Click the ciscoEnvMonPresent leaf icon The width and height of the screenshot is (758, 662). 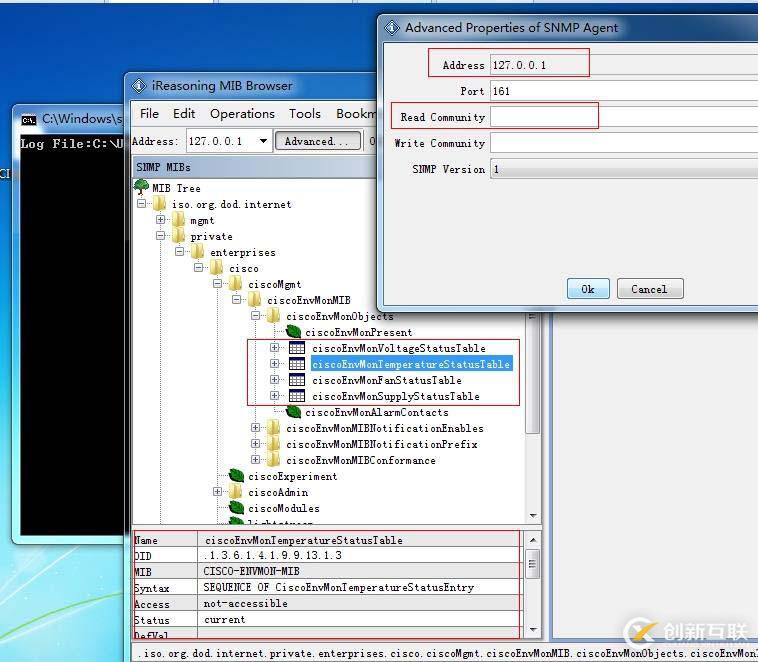tap(293, 332)
